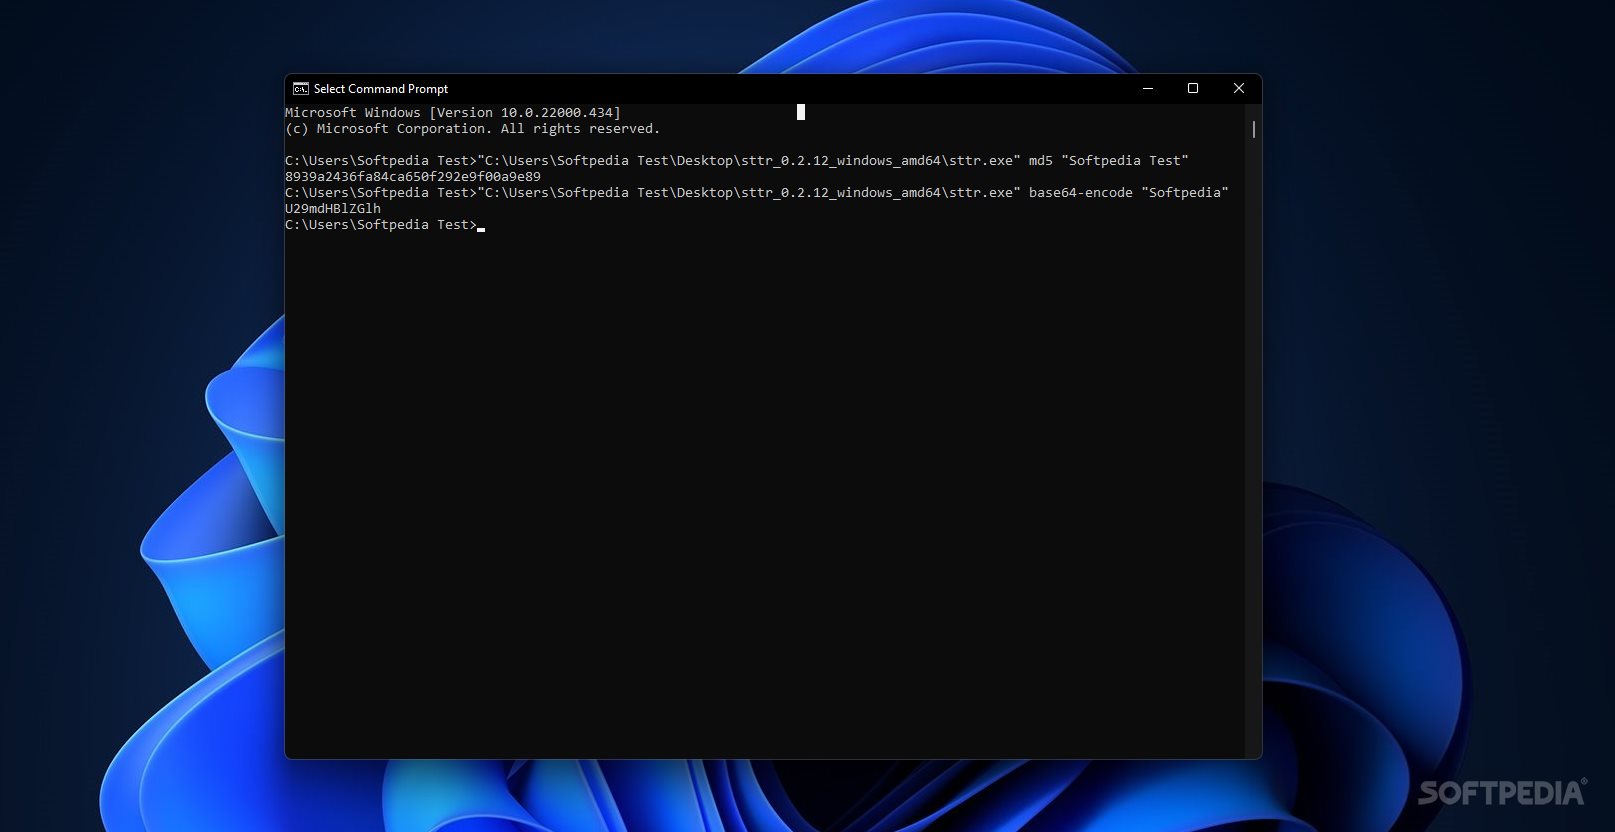
Task: Click the command line containing md5 "Softpedia Test"
Action: pos(737,161)
